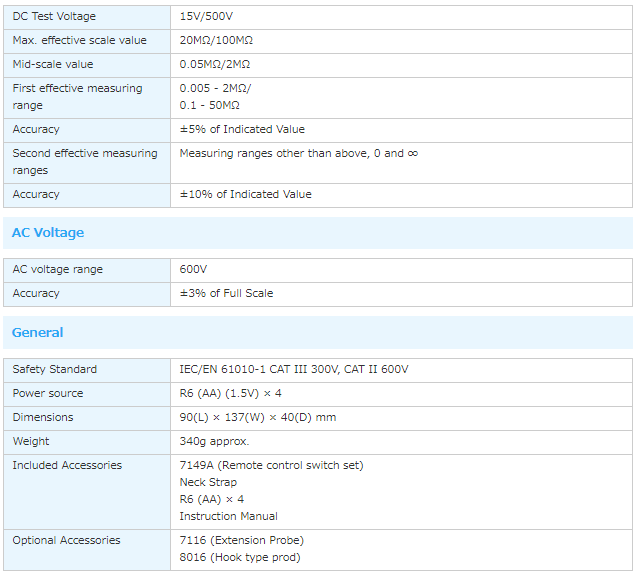The image size is (637, 575).
Task: Select the IEC/EN 61010-1 safety standard text
Action: click(x=293, y=370)
